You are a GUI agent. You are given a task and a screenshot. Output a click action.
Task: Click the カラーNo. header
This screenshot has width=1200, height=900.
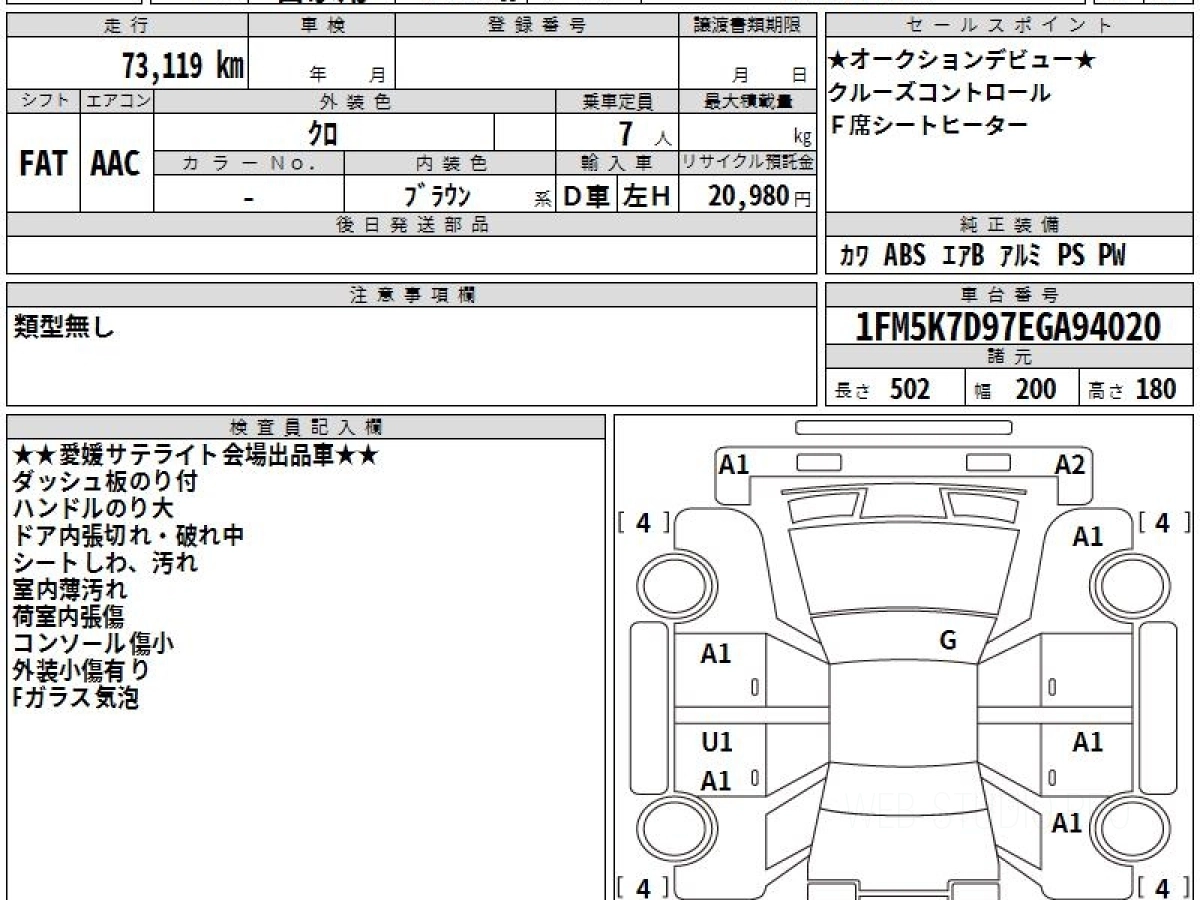pyautogui.click(x=249, y=163)
